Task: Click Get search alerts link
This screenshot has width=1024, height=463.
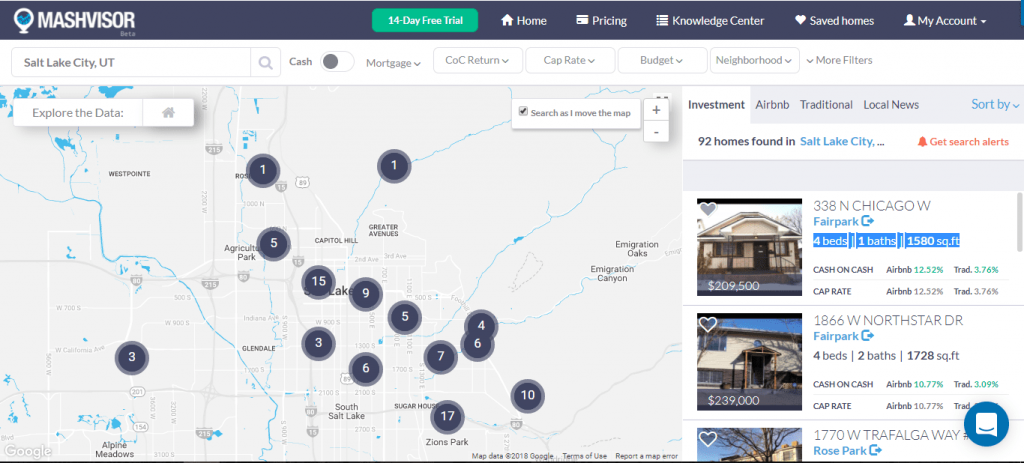Action: 963,142
